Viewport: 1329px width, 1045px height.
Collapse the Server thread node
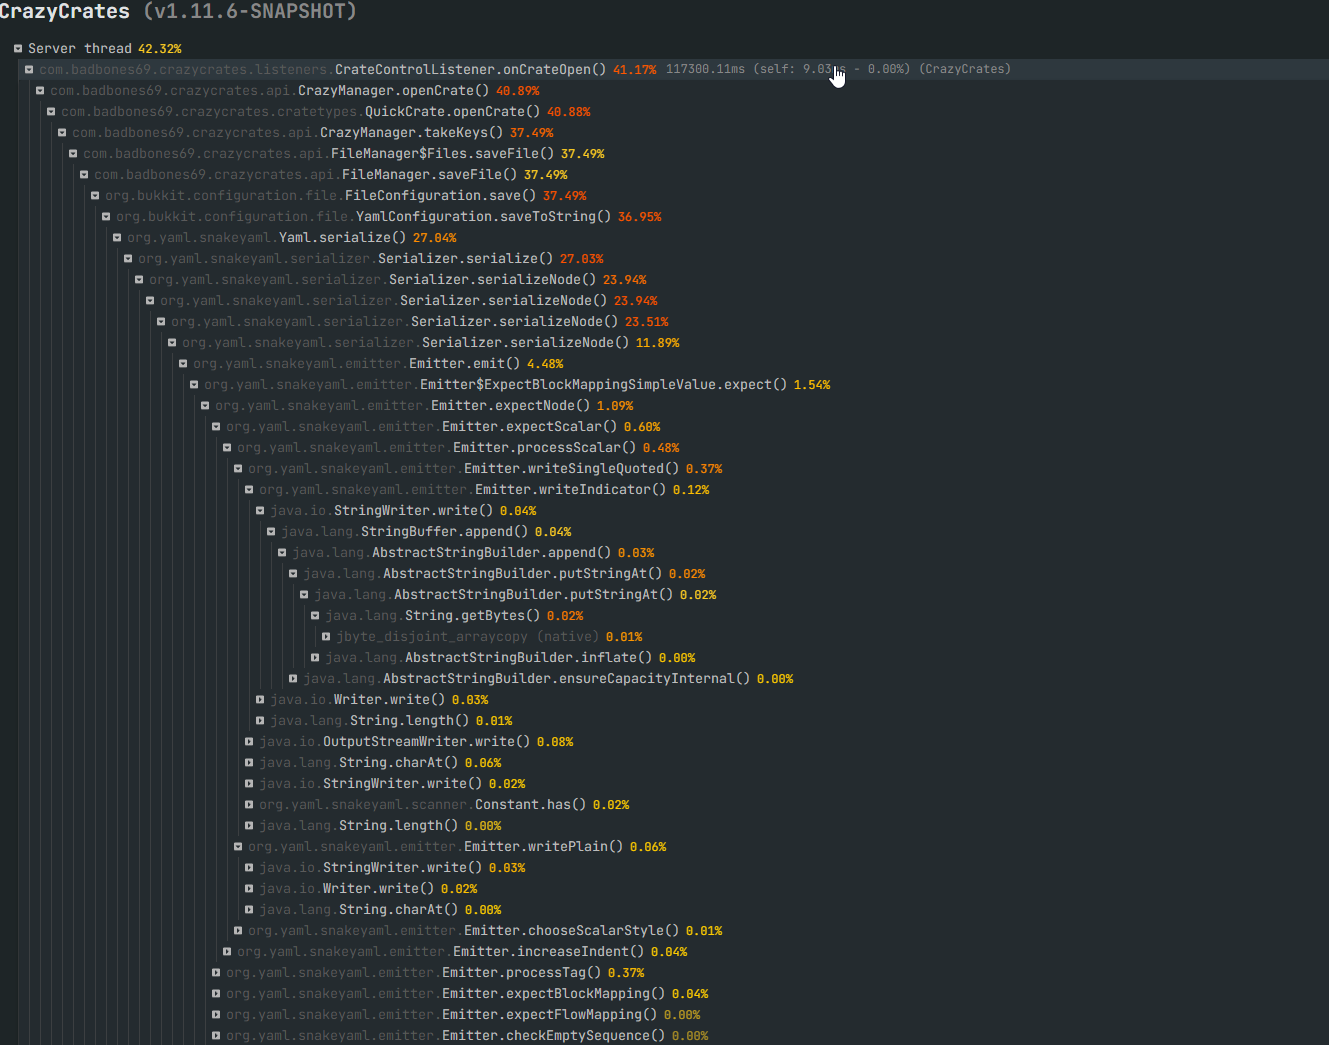[18, 48]
